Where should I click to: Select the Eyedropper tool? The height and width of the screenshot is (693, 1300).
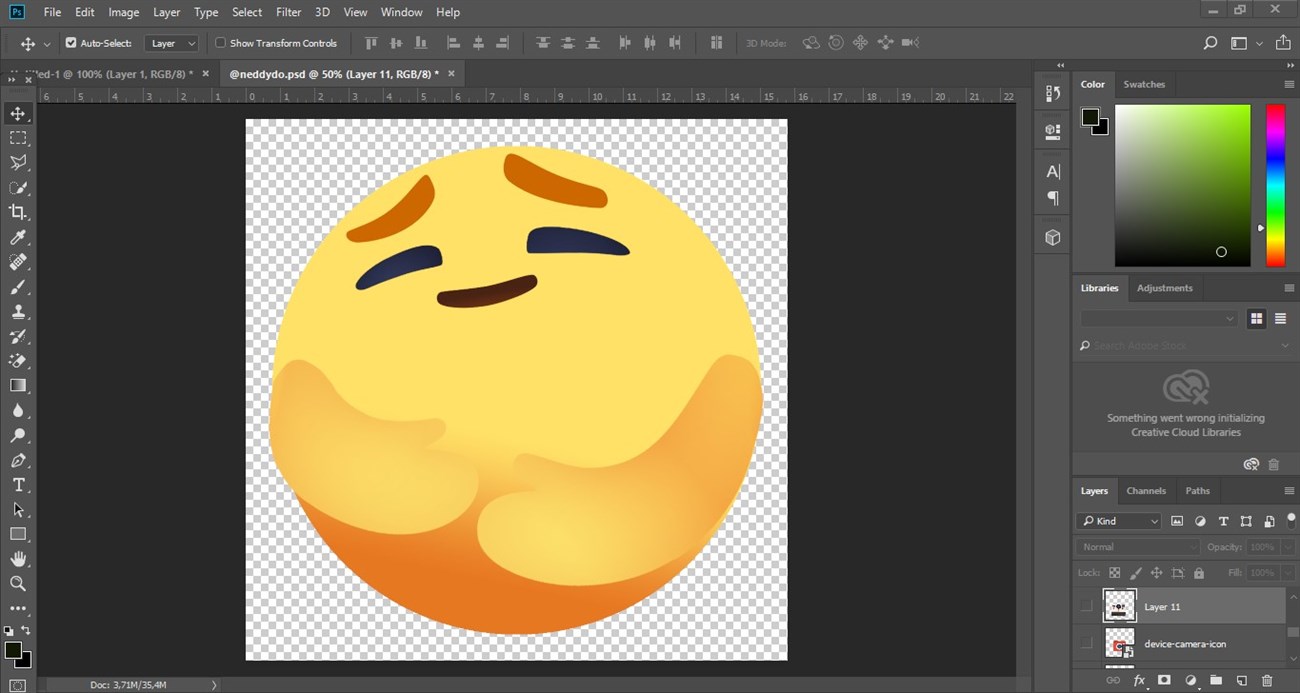[x=18, y=237]
